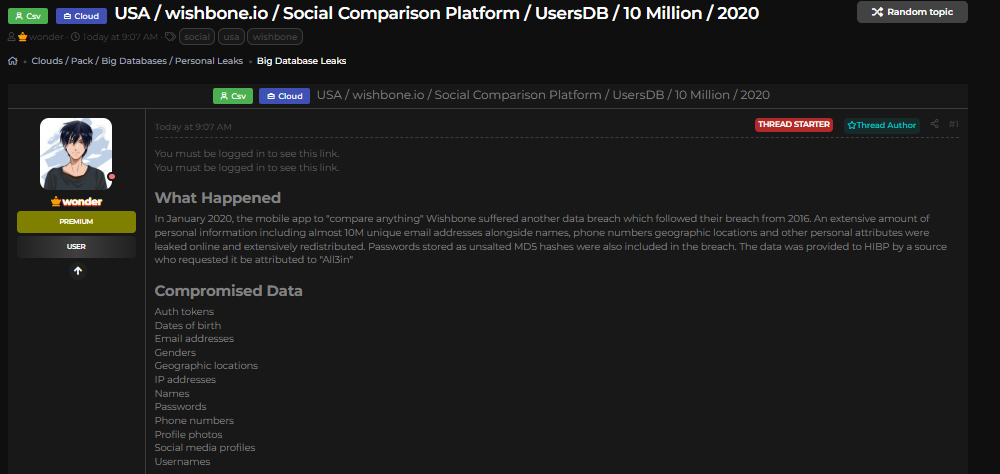1000x474 pixels.
Task: Click 'Today at 9:07 AM' under title
Action: [119, 37]
